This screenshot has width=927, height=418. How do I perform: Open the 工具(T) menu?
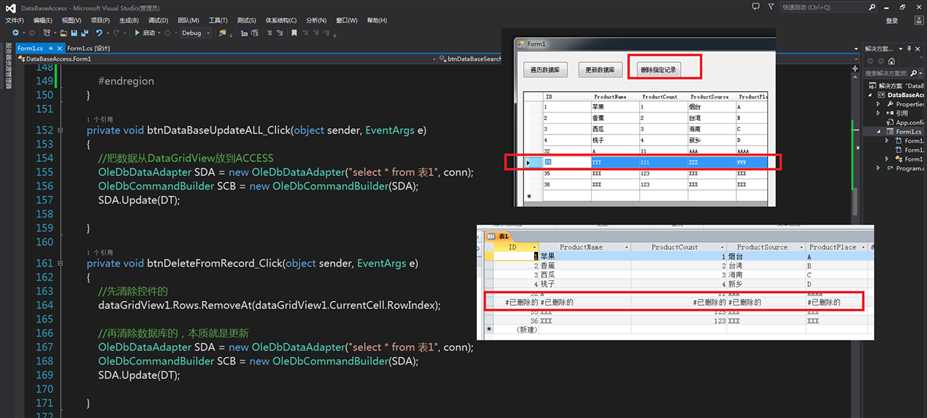pyautogui.click(x=218, y=20)
